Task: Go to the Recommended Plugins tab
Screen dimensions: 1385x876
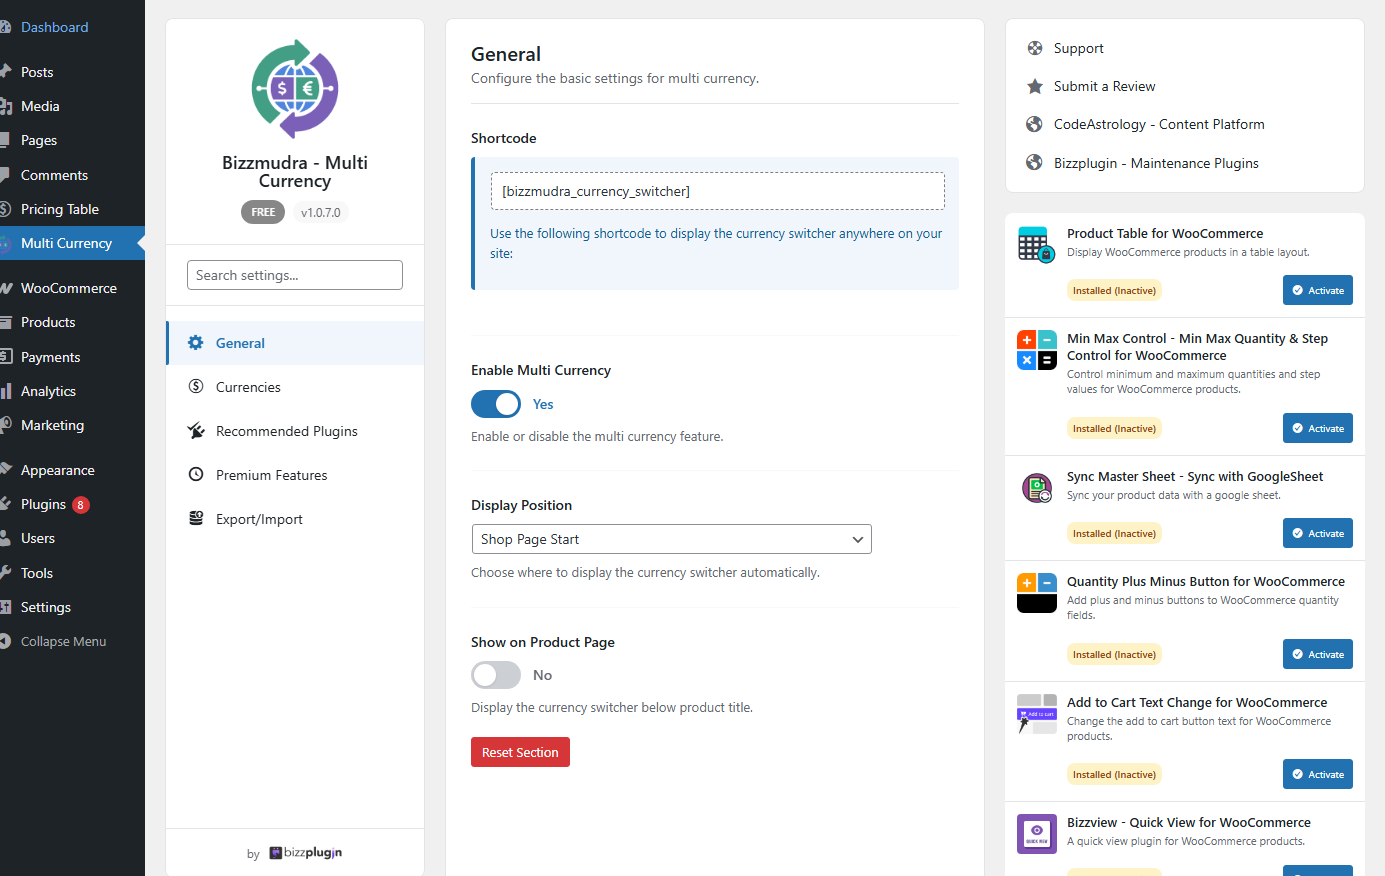Action: point(295,431)
